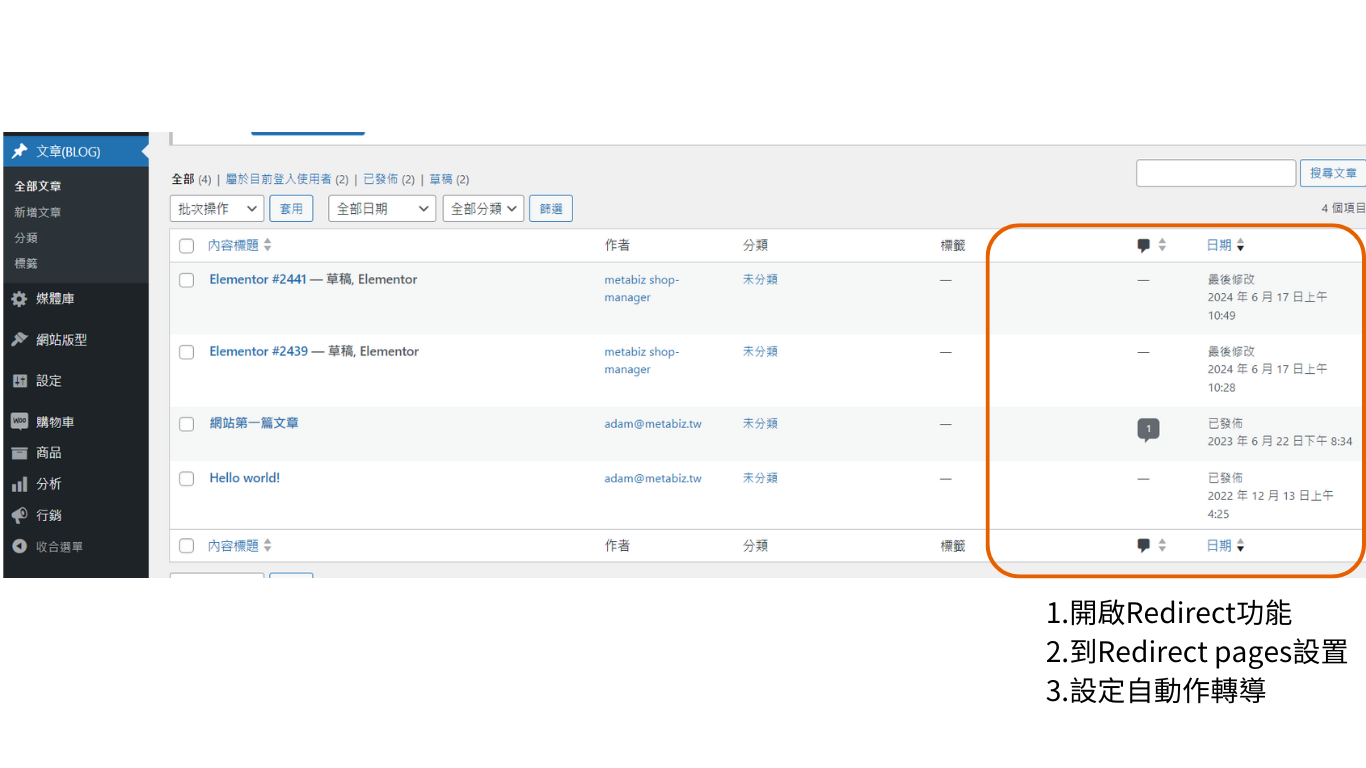The height and width of the screenshot is (768, 1366).
Task: Click the comment bubble showing 1 comment
Action: (x=1148, y=430)
